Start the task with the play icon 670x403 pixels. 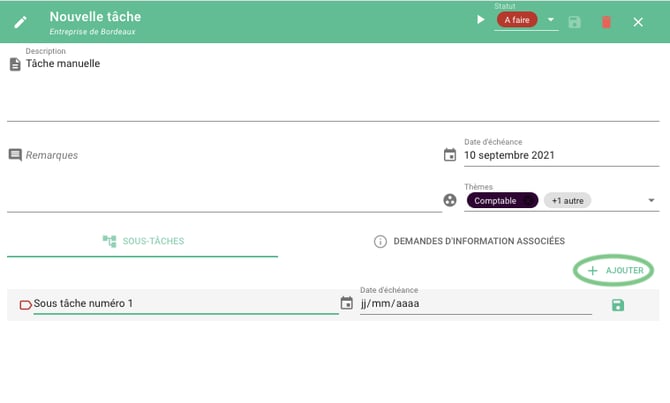481,20
